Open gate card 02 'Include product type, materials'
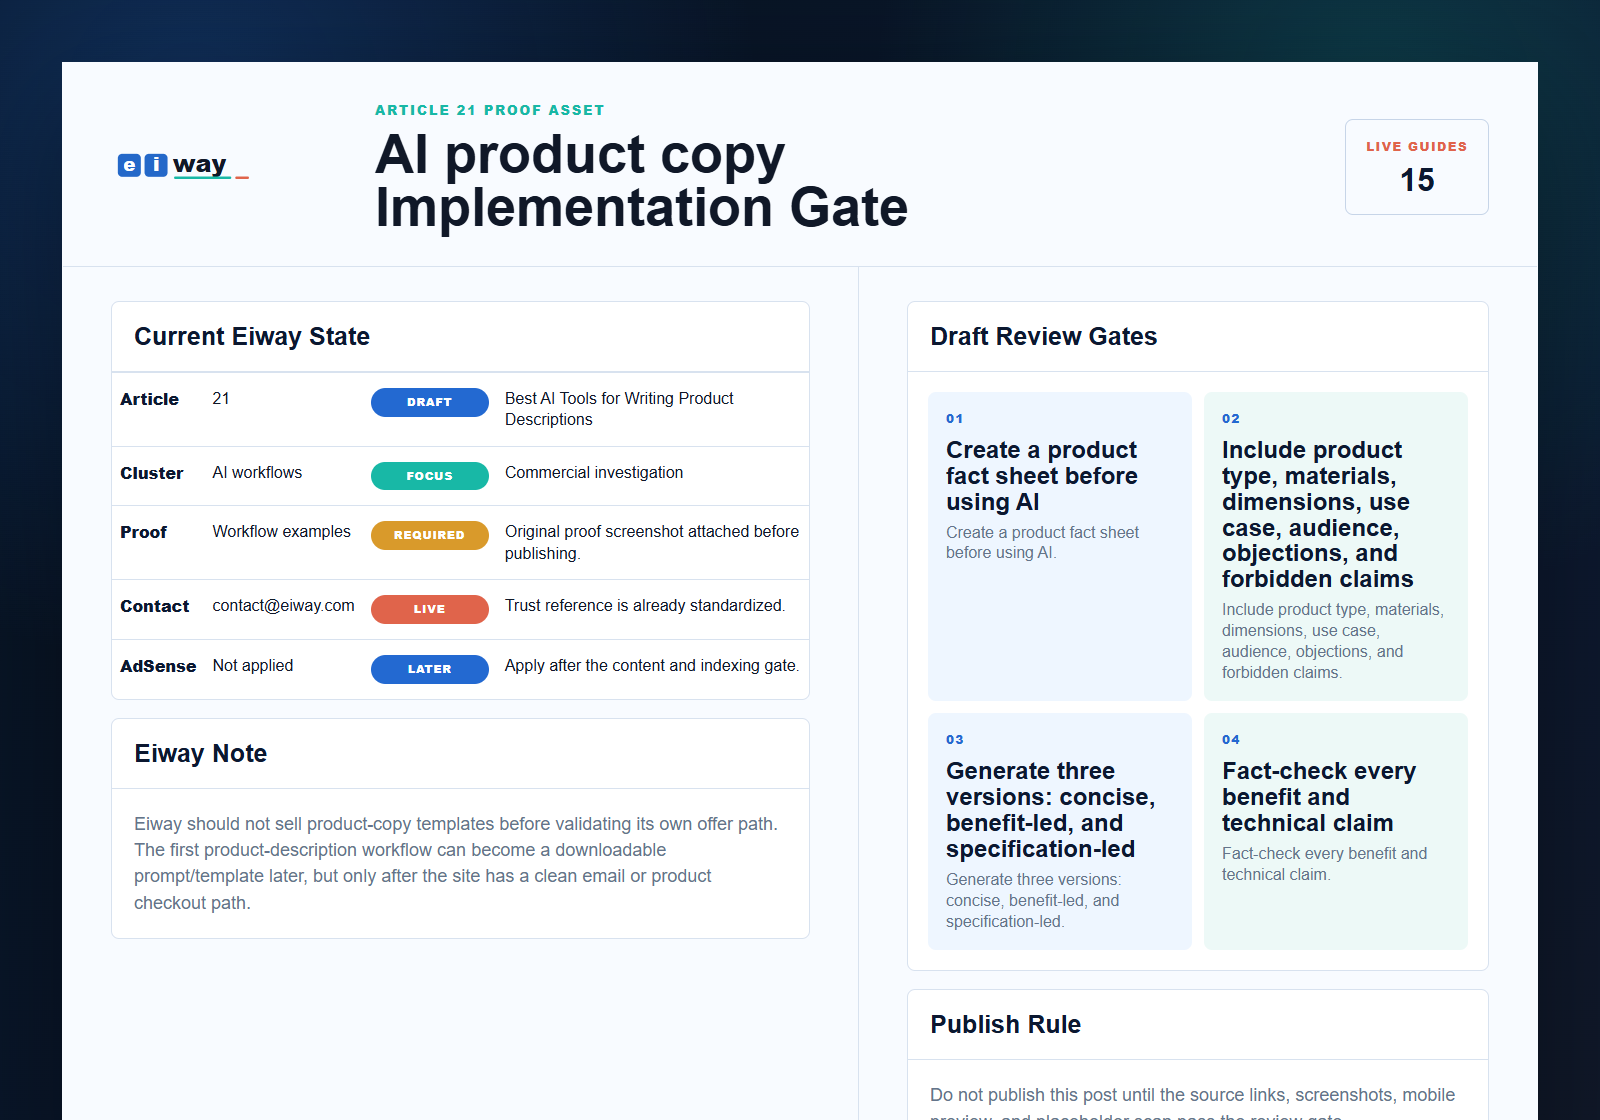Screen dimensions: 1600x1120 (x=1335, y=546)
